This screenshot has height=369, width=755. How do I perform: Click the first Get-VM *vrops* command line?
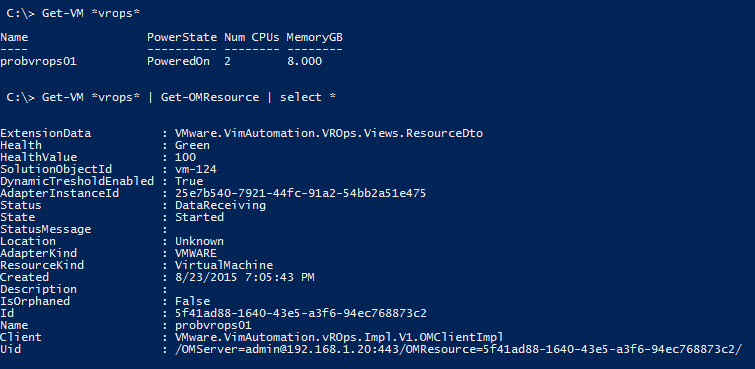(73, 13)
